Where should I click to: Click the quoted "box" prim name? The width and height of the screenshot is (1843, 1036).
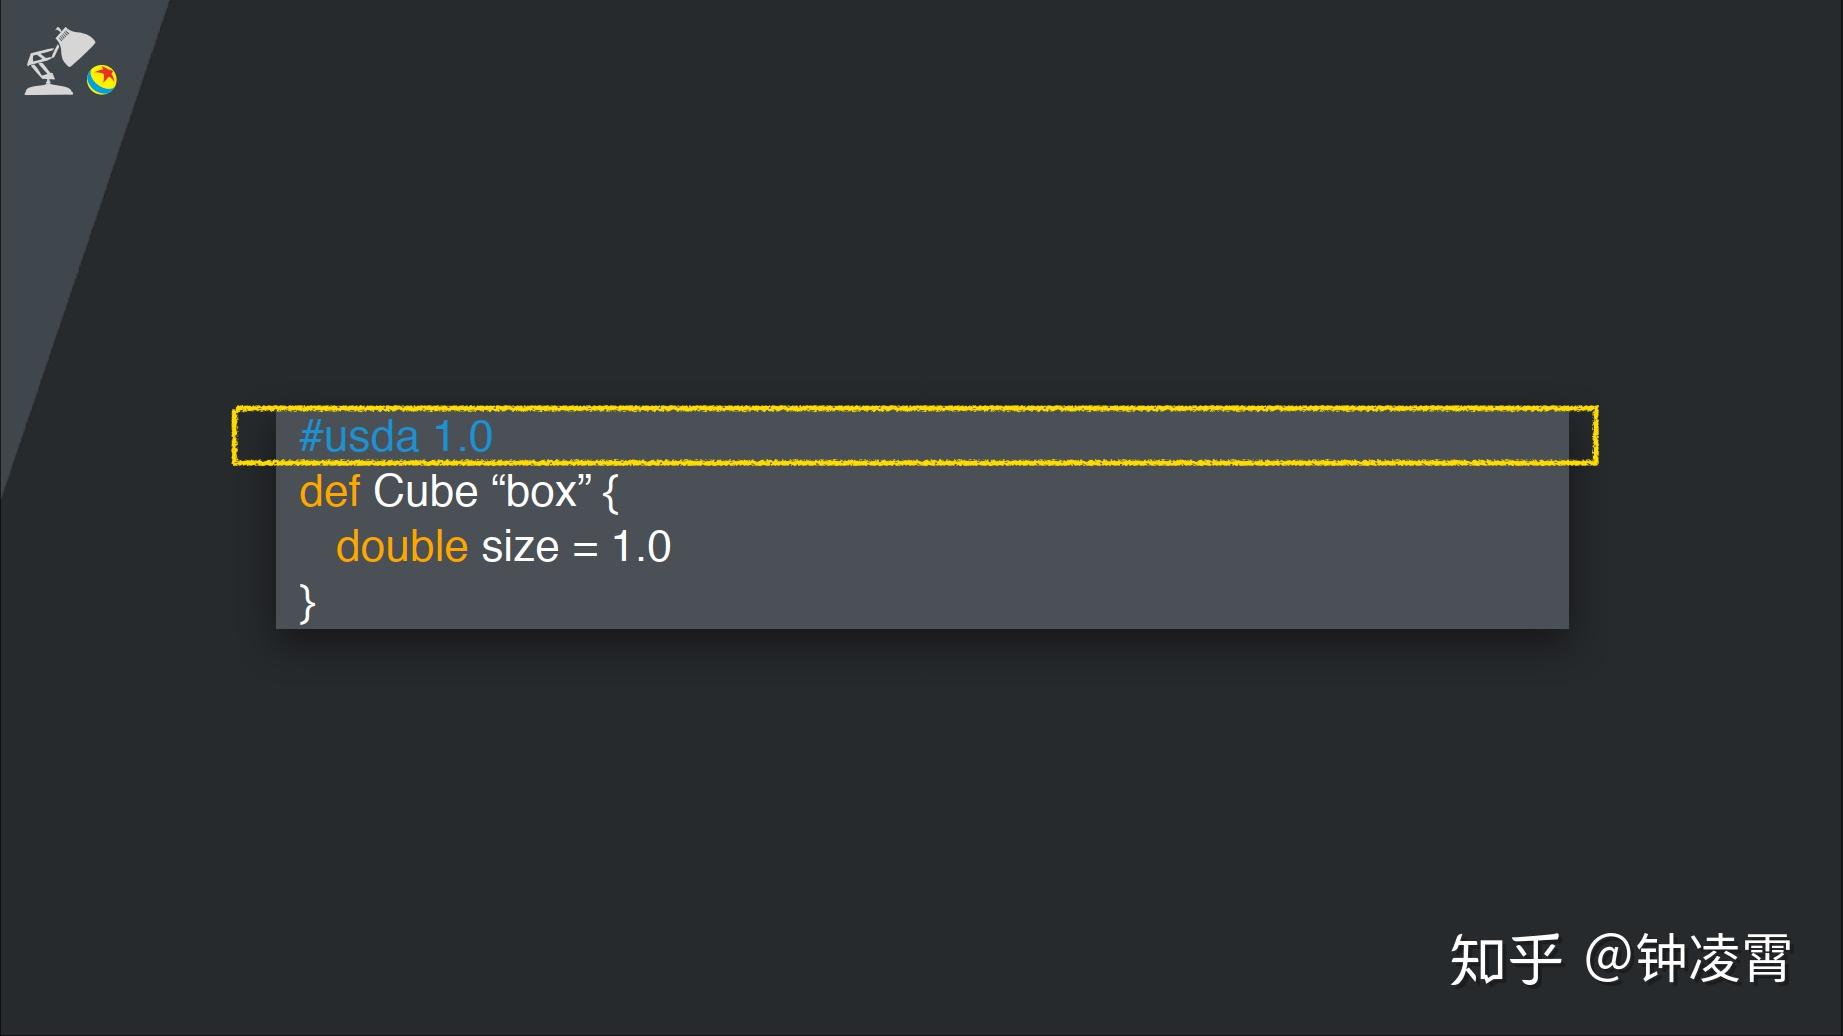click(541, 492)
